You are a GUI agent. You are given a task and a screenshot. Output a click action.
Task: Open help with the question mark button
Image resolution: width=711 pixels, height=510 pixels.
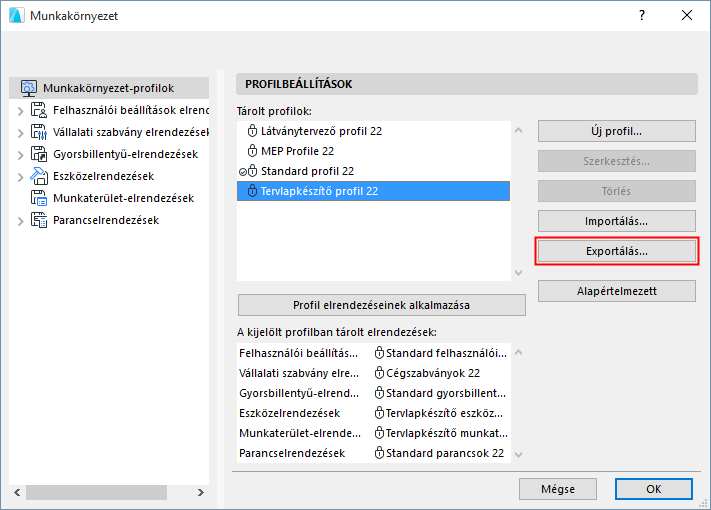(x=642, y=15)
